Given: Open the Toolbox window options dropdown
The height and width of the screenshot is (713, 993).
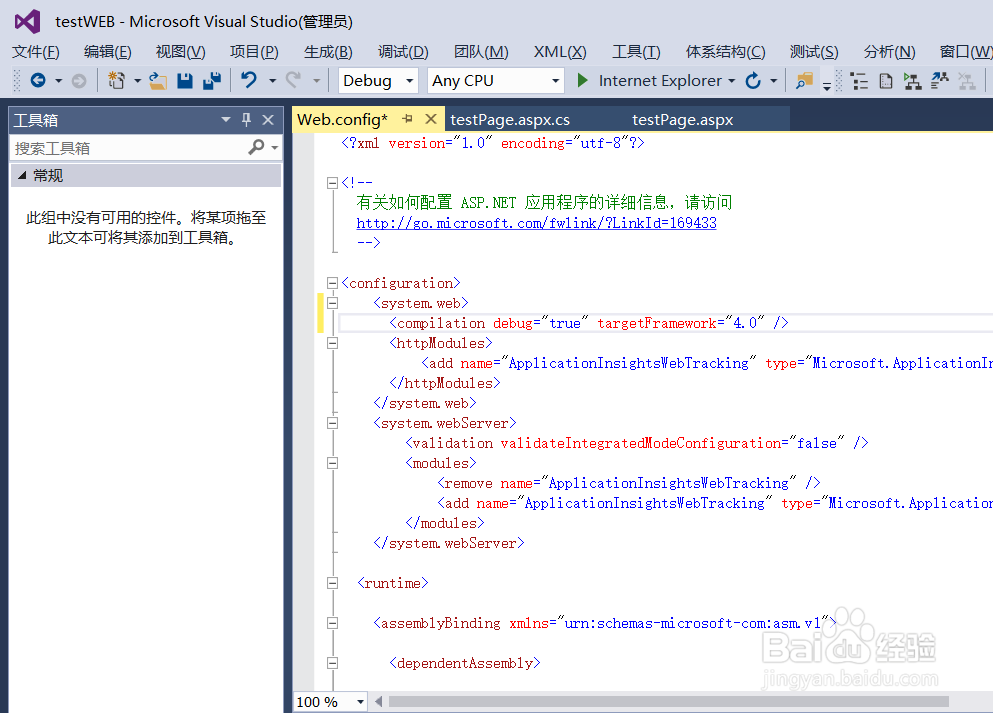Looking at the screenshot, I should pyautogui.click(x=225, y=119).
